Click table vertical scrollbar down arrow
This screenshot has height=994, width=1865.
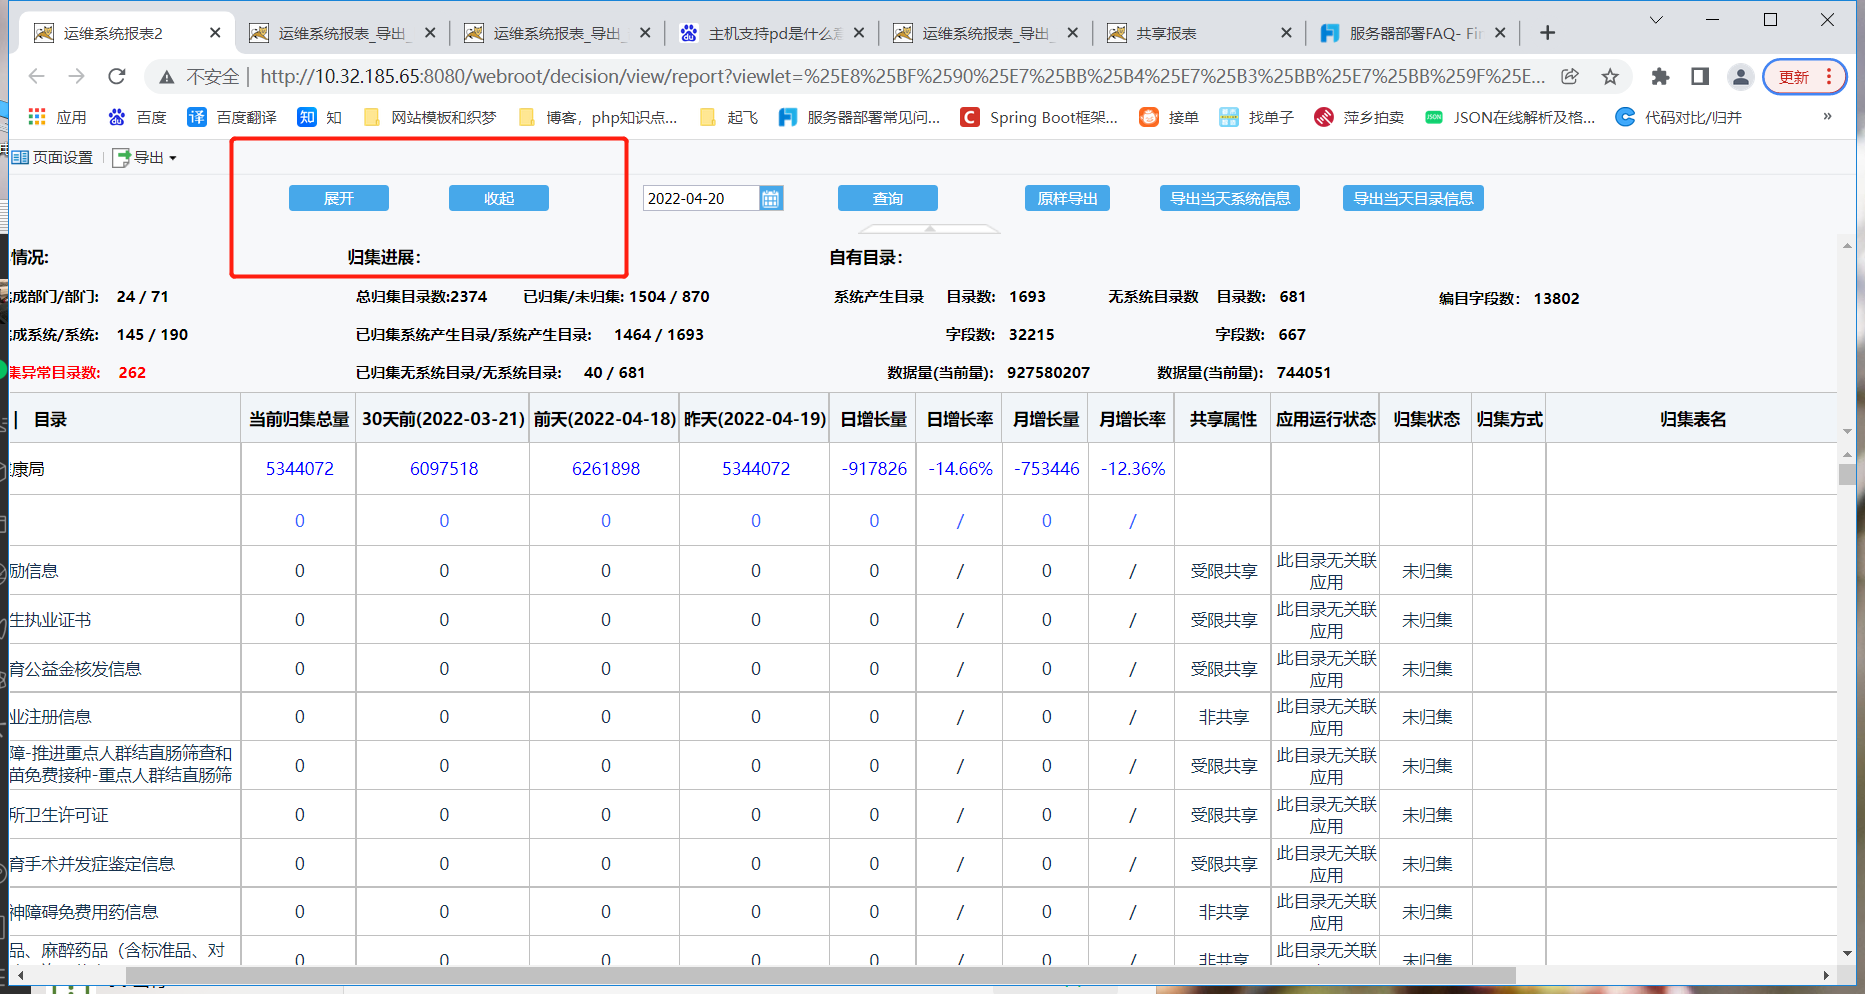[1847, 953]
